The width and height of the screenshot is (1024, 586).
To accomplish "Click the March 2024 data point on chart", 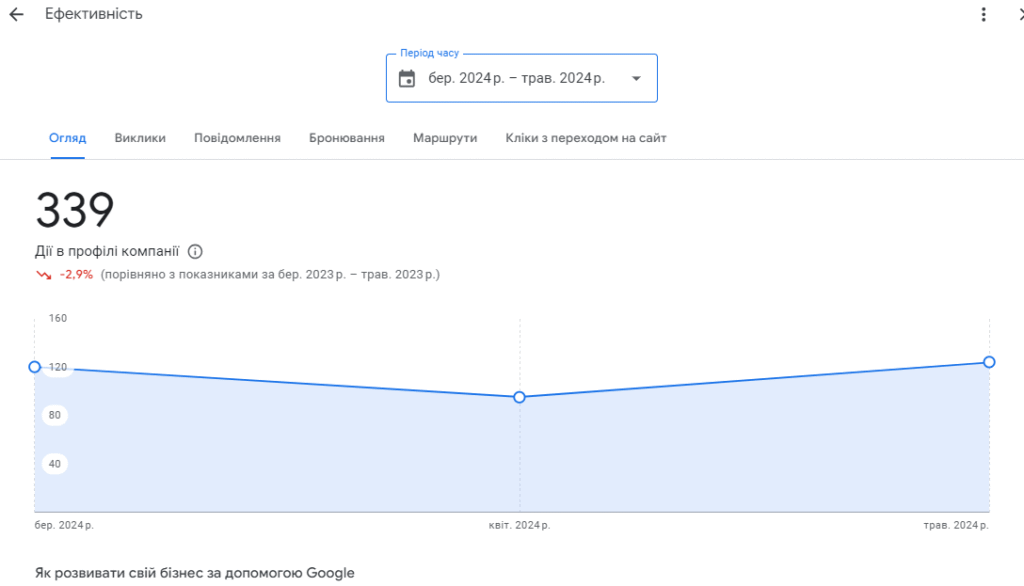I will [35, 367].
